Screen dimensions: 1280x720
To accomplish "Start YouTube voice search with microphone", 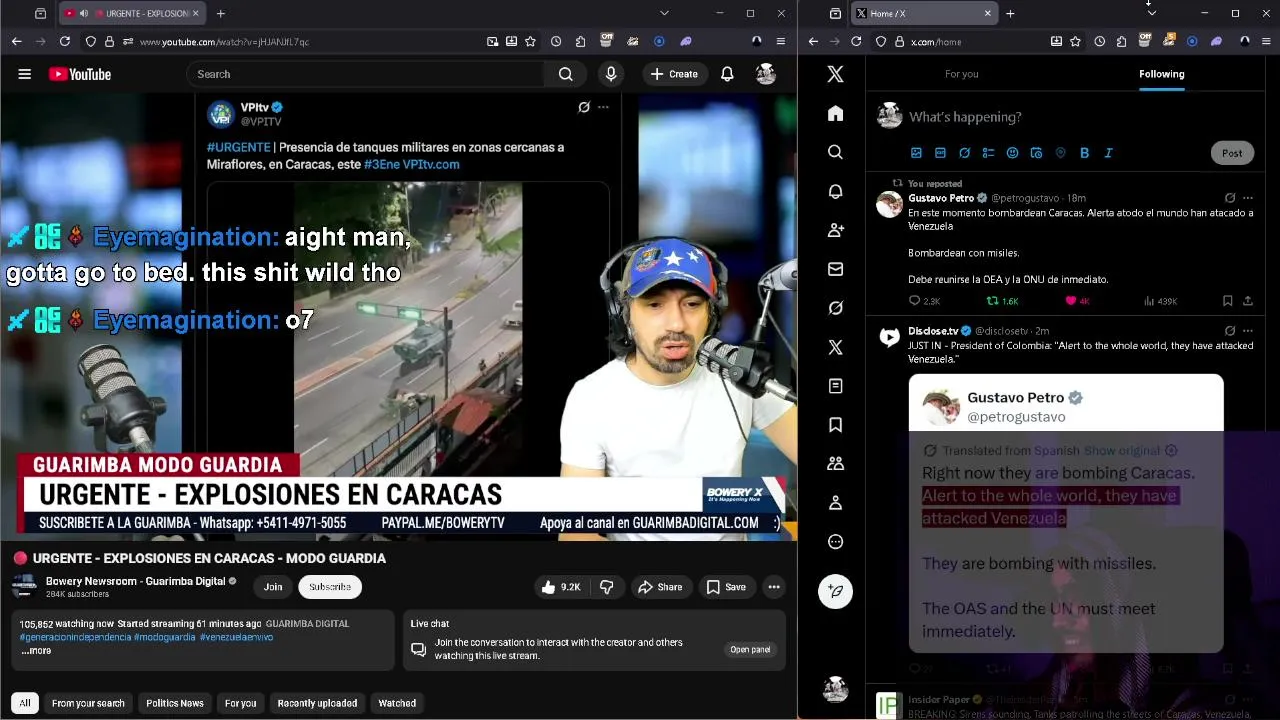I will click(x=611, y=74).
